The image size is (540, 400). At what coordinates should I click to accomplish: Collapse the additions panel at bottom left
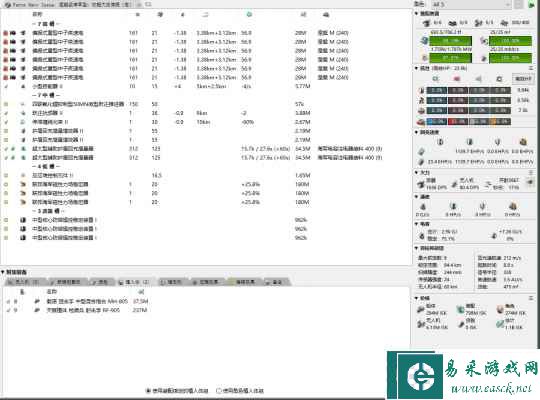3,272
